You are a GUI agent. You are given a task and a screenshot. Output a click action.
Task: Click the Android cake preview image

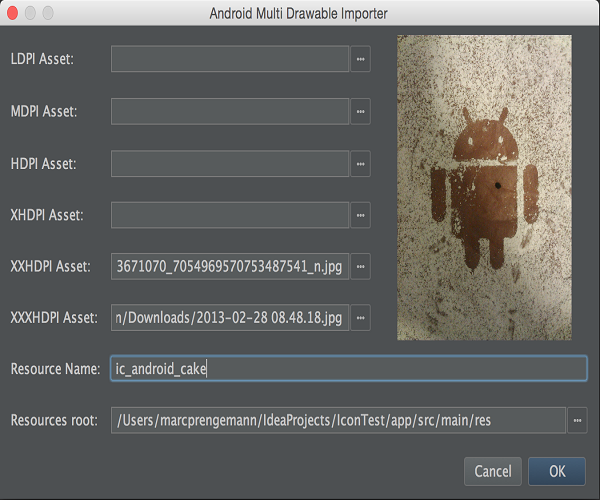(484, 187)
